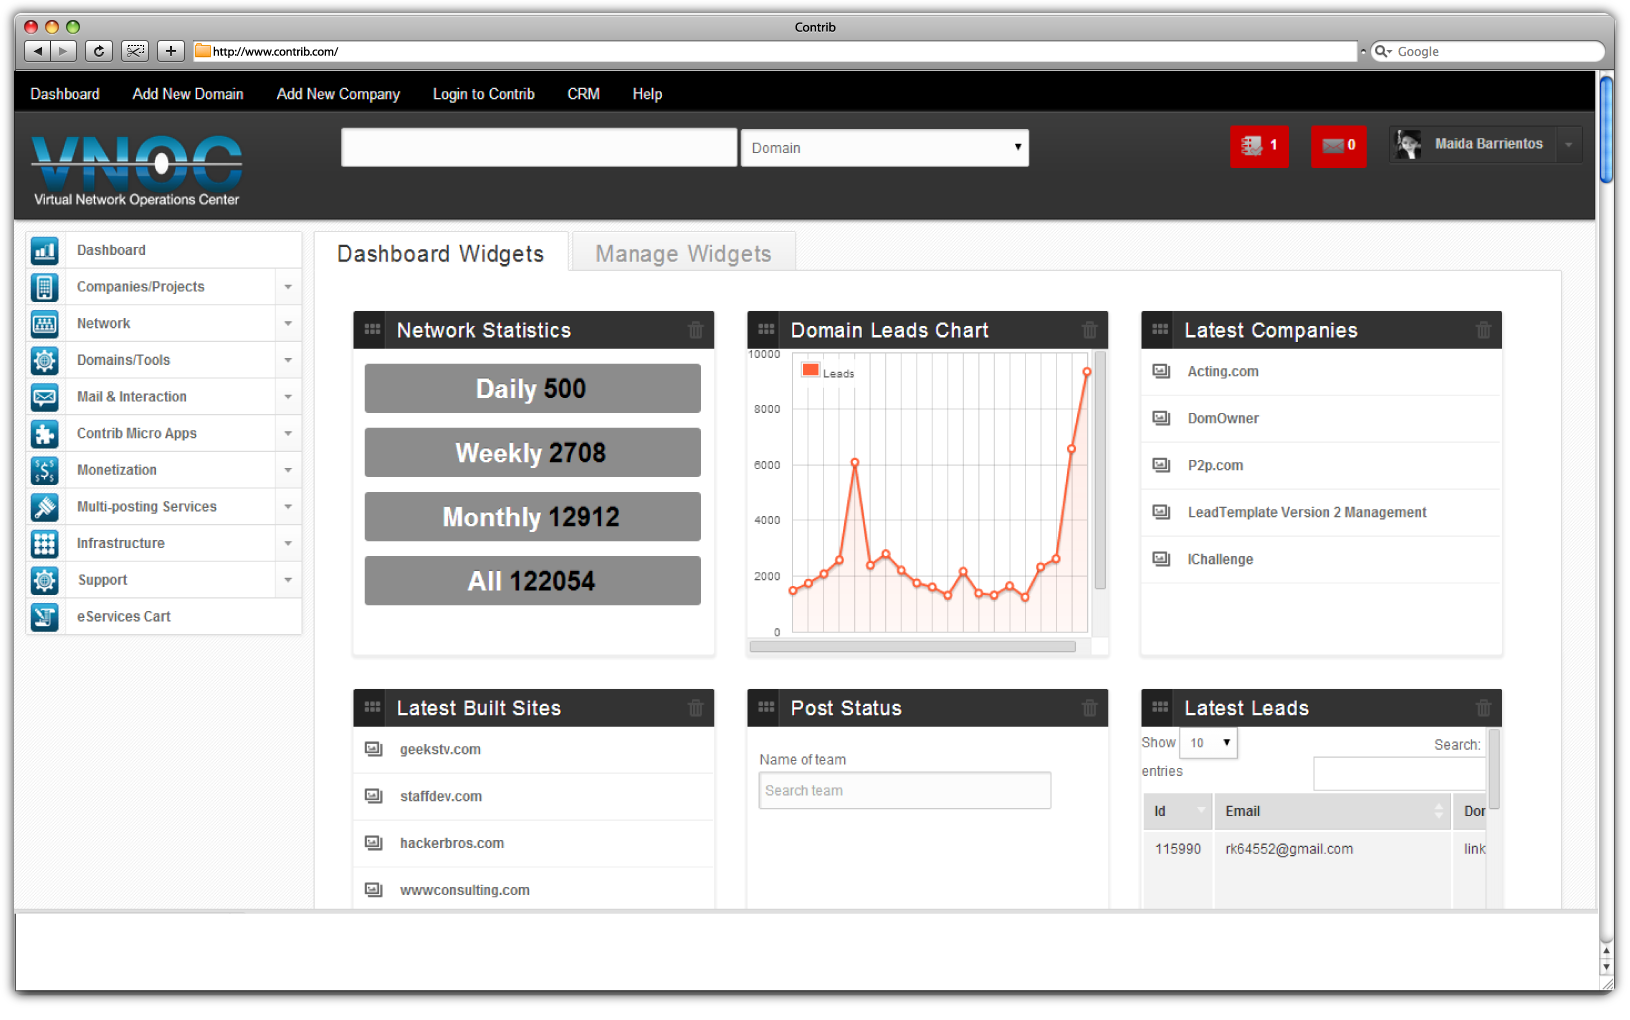Expand the Monetization menu arrow
The height and width of the screenshot is (1020, 1630).
288,470
